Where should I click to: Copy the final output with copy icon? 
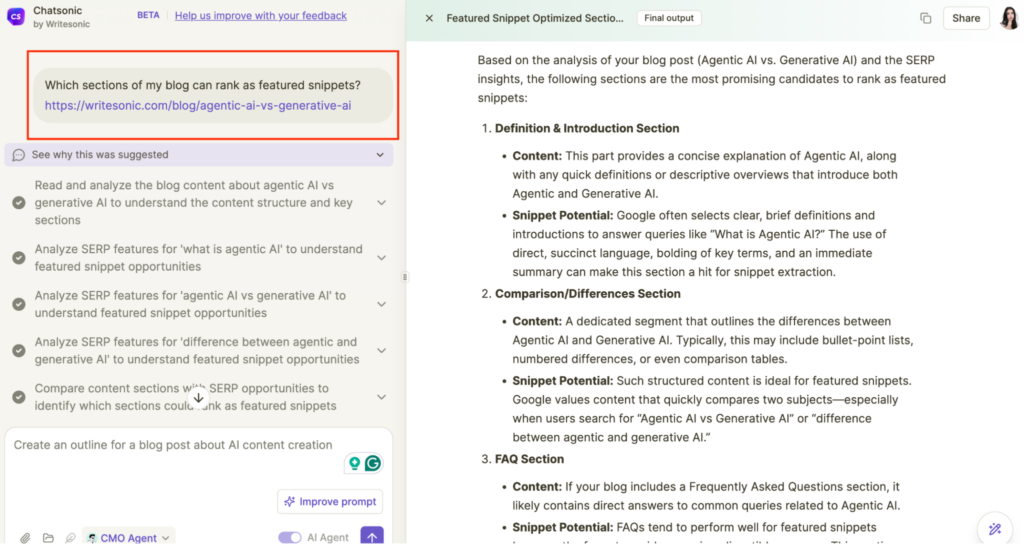click(x=925, y=18)
